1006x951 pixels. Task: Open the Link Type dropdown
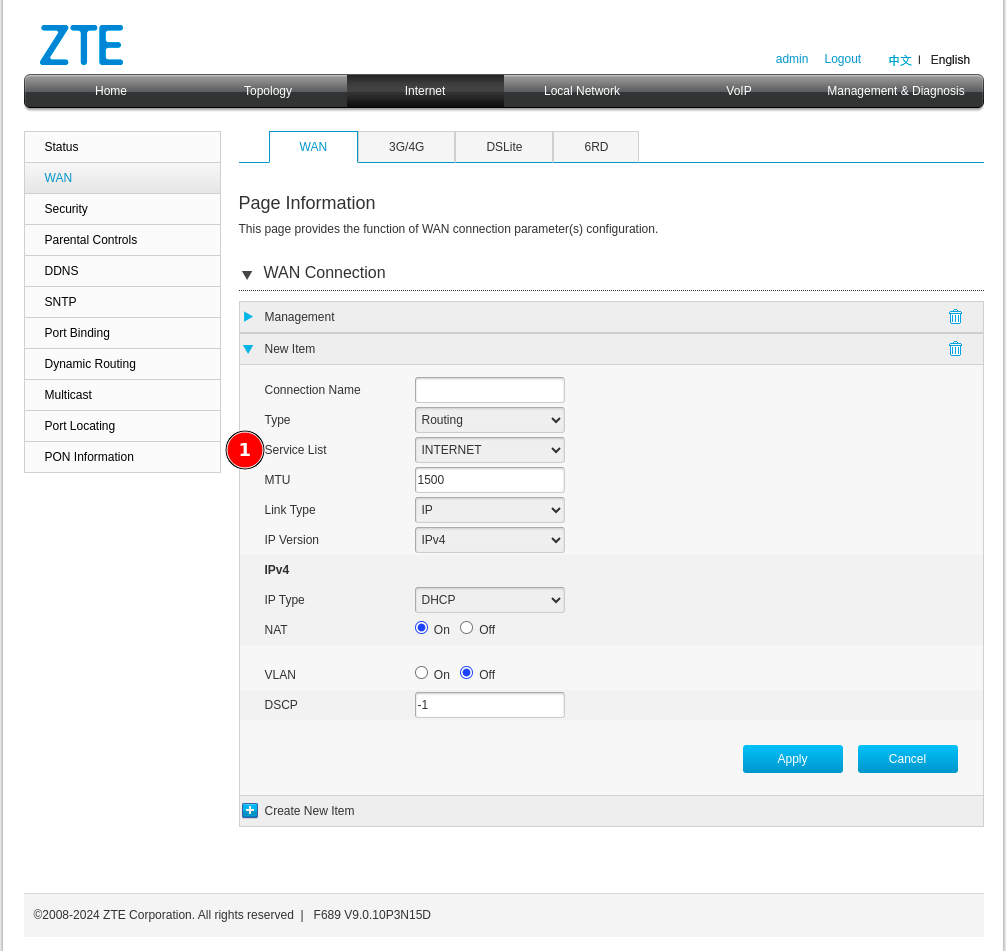tap(489, 510)
